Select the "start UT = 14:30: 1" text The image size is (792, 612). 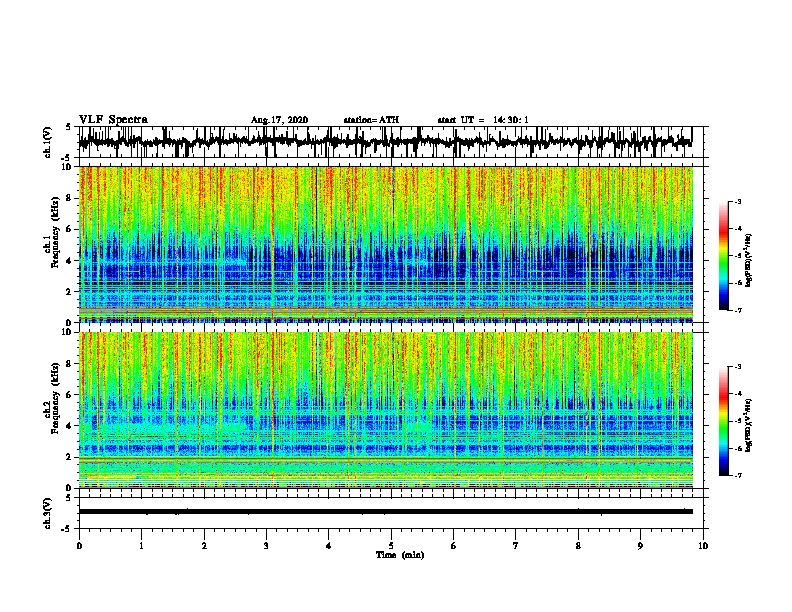(483, 120)
